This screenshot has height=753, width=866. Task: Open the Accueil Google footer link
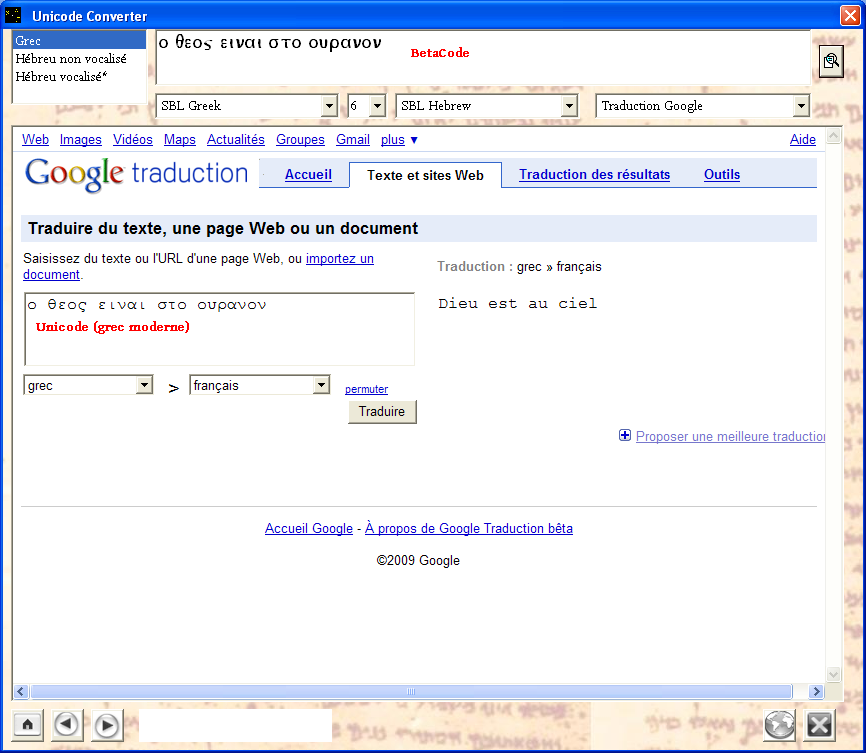click(x=309, y=528)
